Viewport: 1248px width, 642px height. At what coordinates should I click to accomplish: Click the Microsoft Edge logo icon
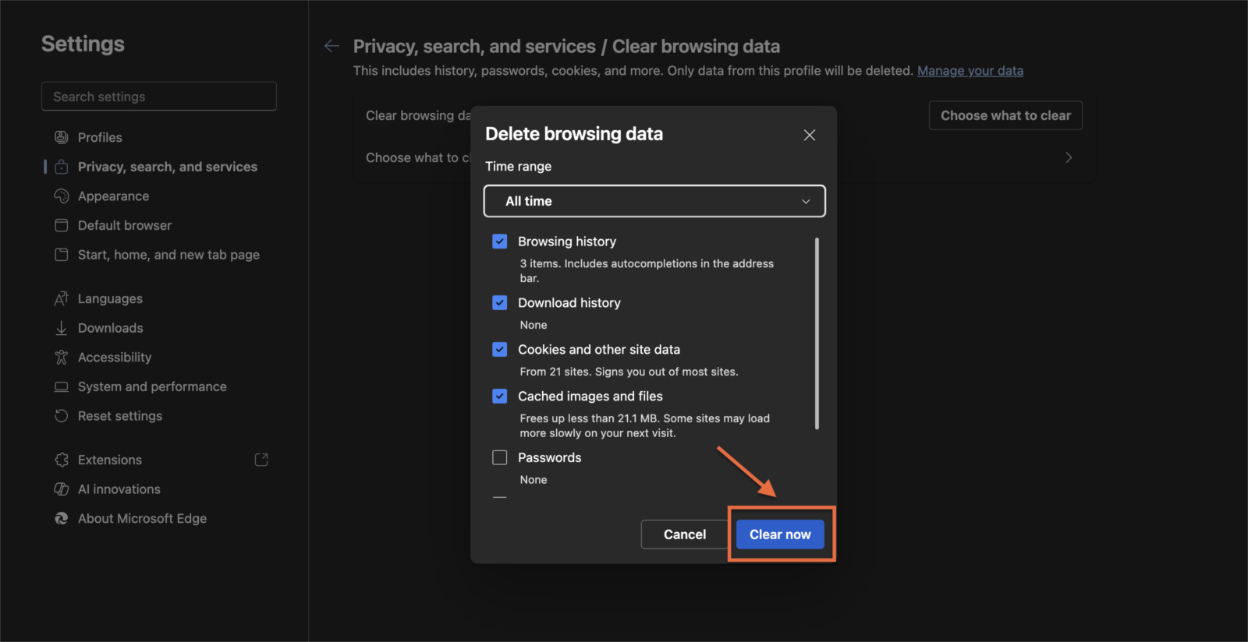pyautogui.click(x=61, y=518)
